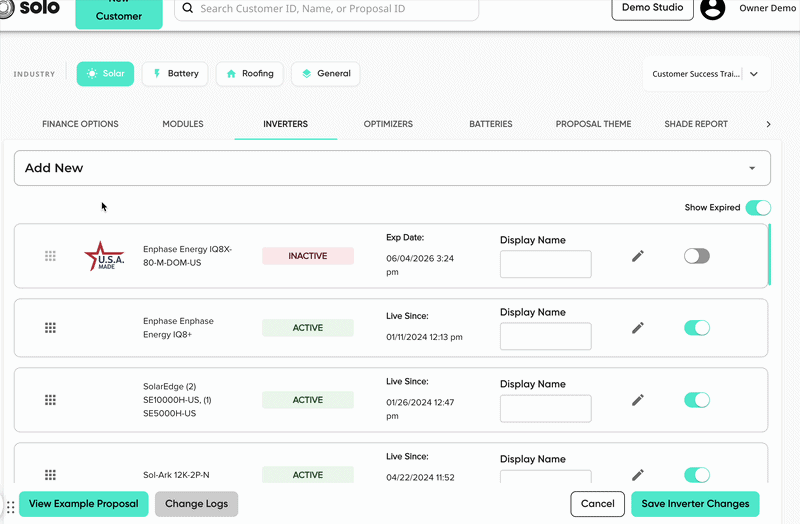Edit pencil for Enphase IQ8X-80-M-DOM-US inverter

(638, 256)
